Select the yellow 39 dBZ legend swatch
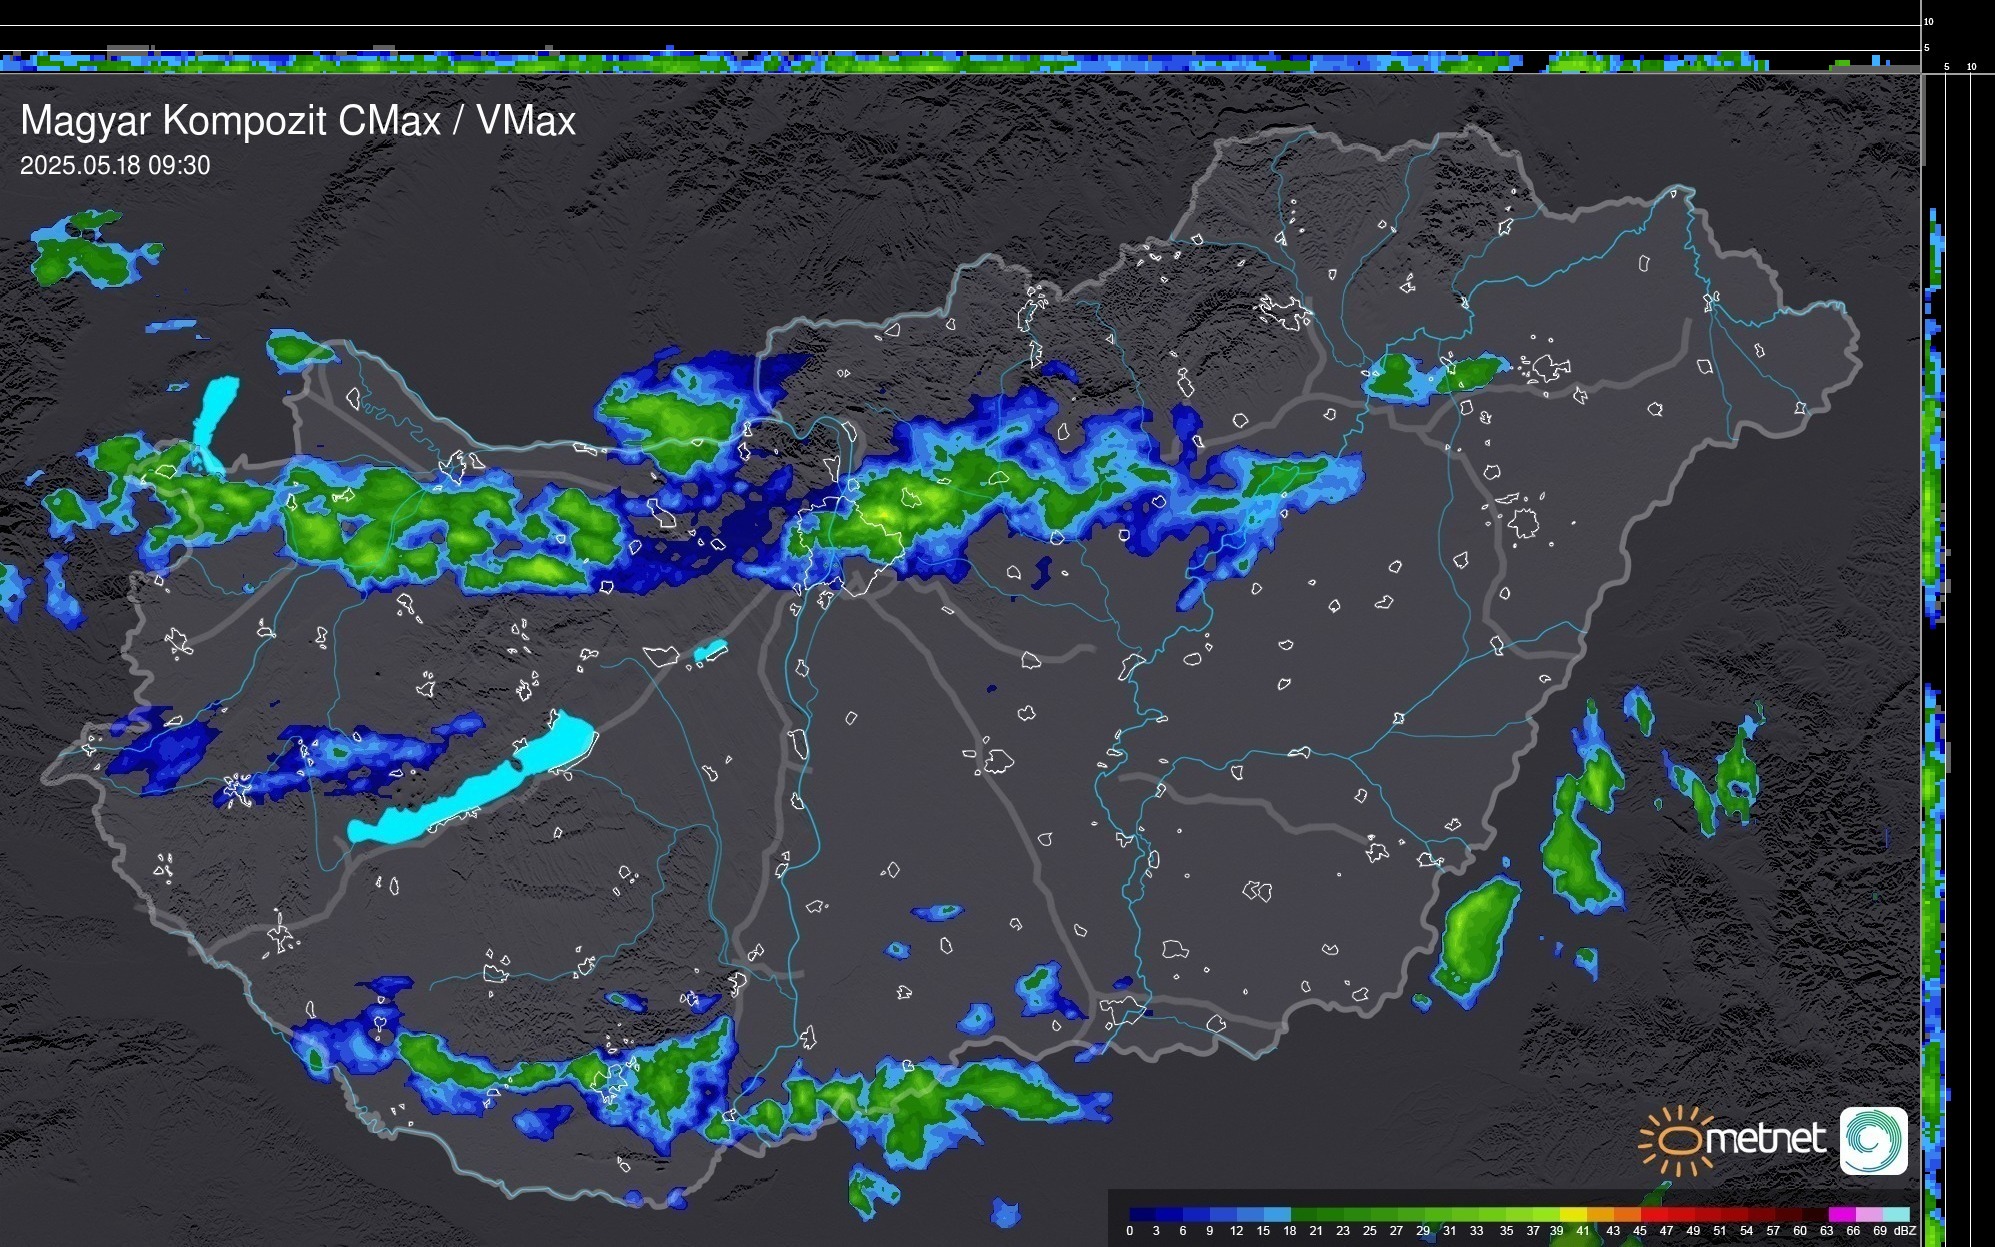 [1573, 1214]
